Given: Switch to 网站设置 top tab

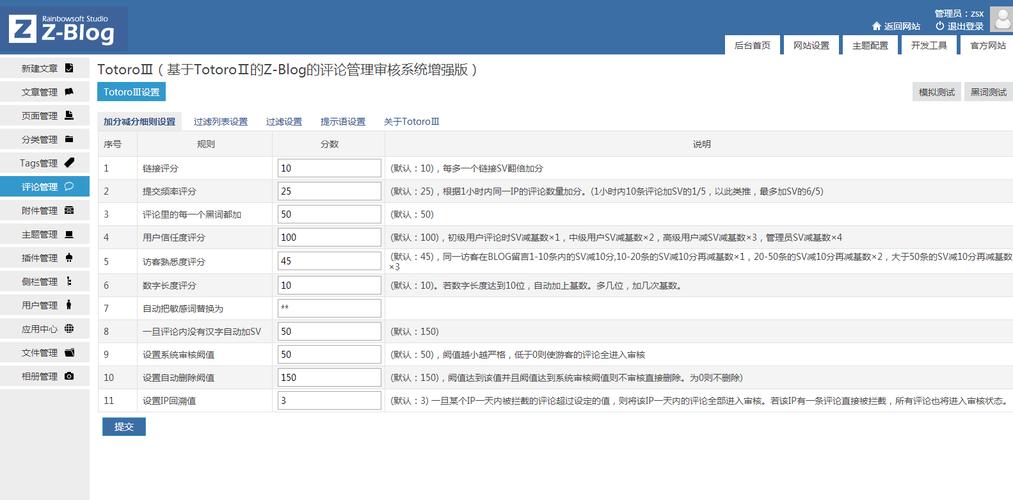Looking at the screenshot, I should (811, 45).
